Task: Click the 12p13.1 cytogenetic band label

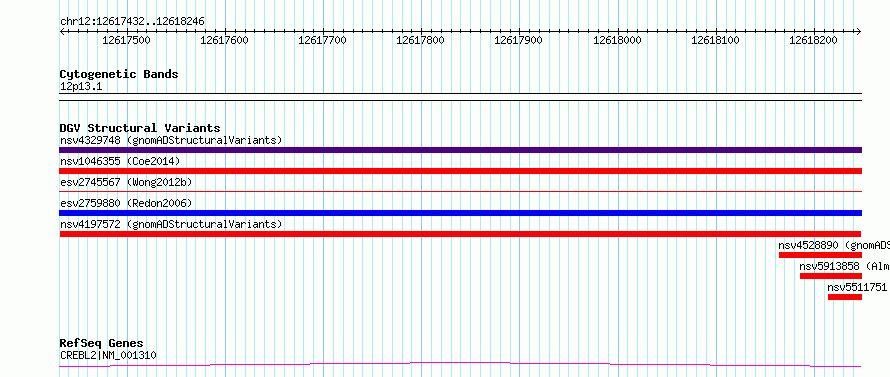Action: tap(81, 87)
